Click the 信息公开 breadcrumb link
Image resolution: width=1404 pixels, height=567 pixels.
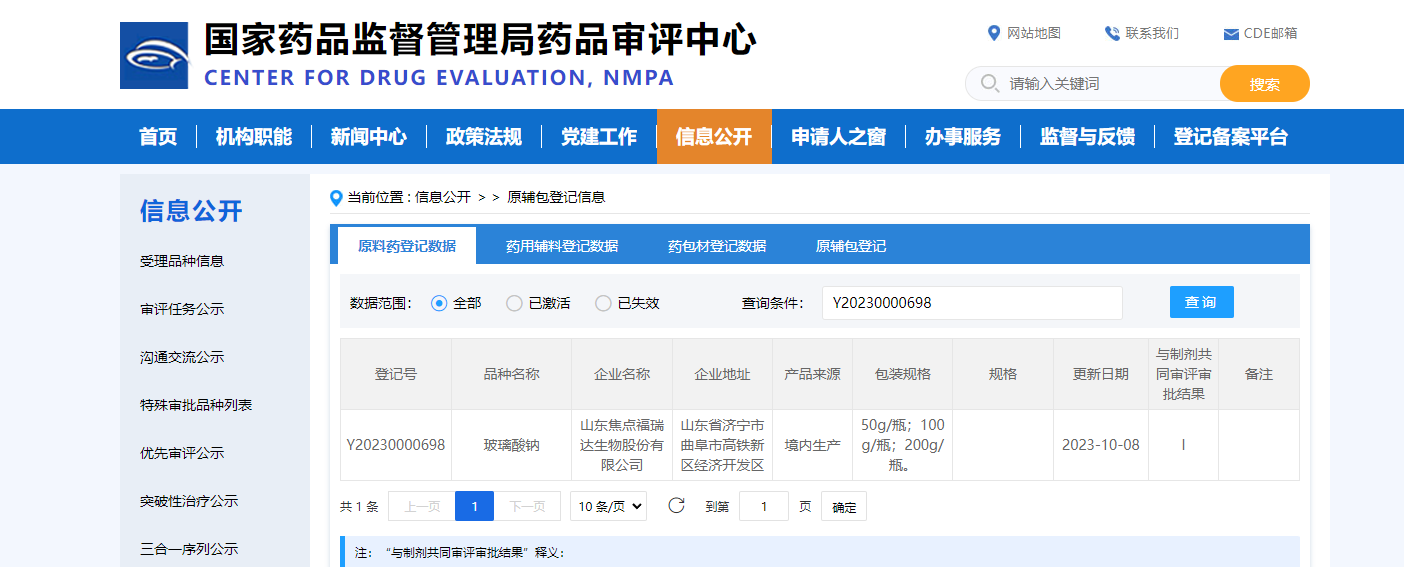pyautogui.click(x=443, y=197)
